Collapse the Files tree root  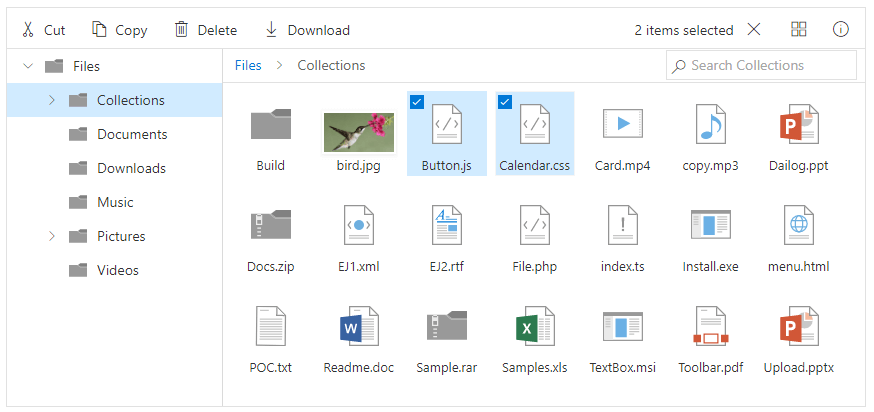27,67
